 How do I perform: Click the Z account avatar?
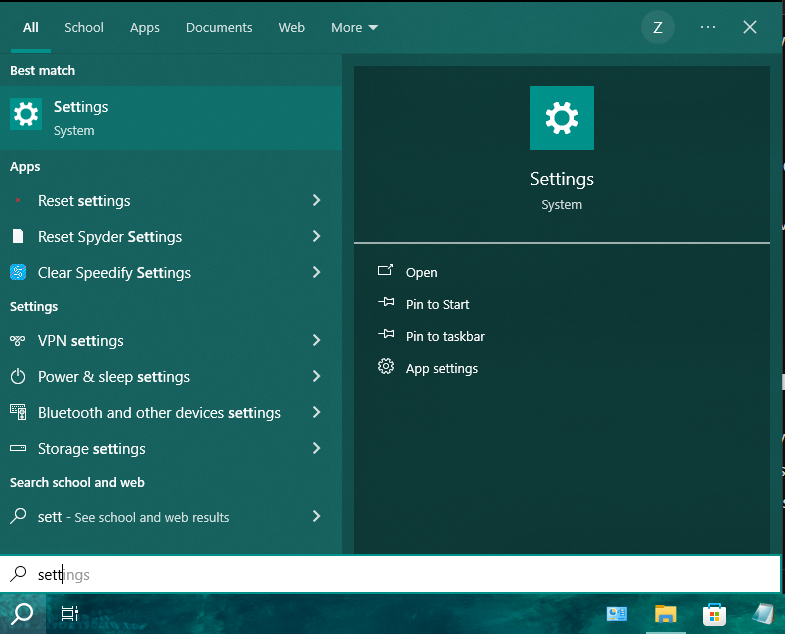[x=658, y=27]
